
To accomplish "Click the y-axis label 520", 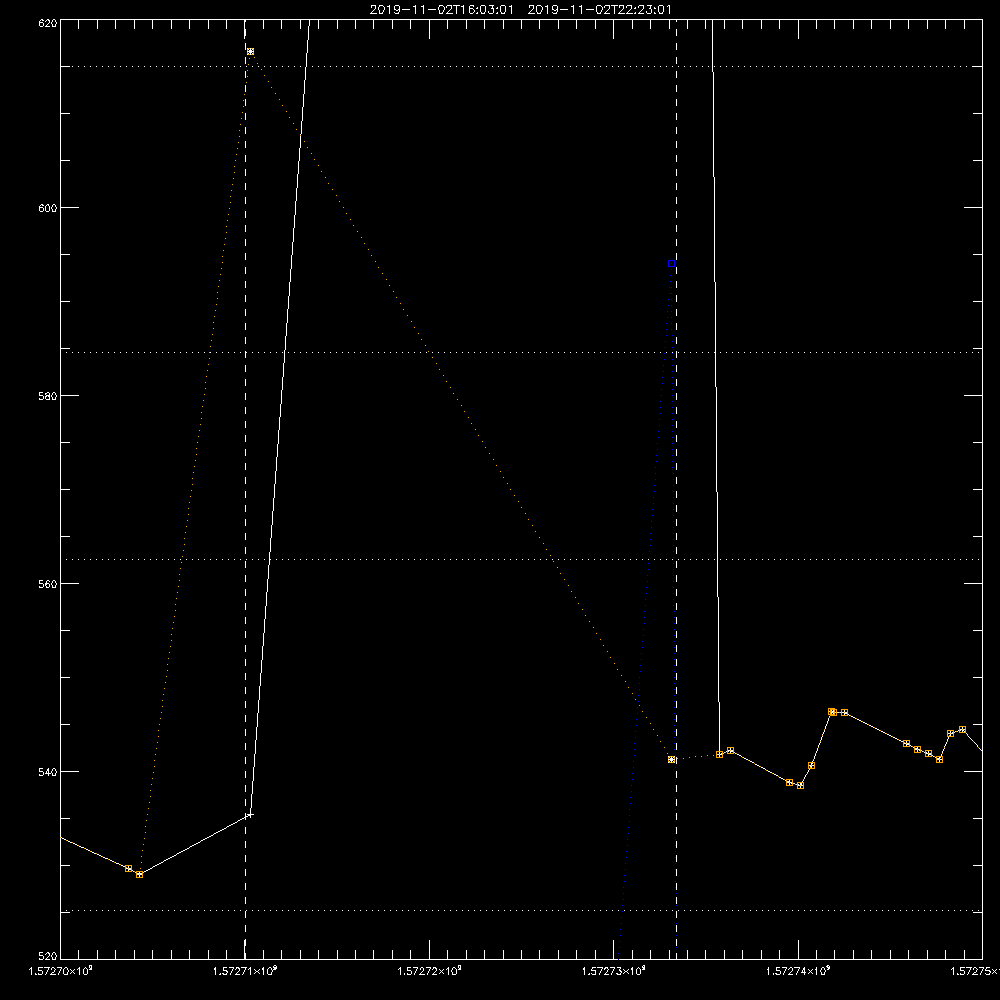I will click(48, 956).
